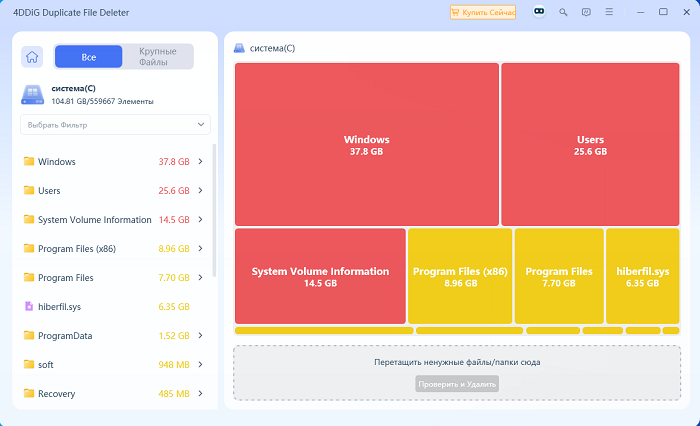Switch to the Все tab

coord(88,57)
